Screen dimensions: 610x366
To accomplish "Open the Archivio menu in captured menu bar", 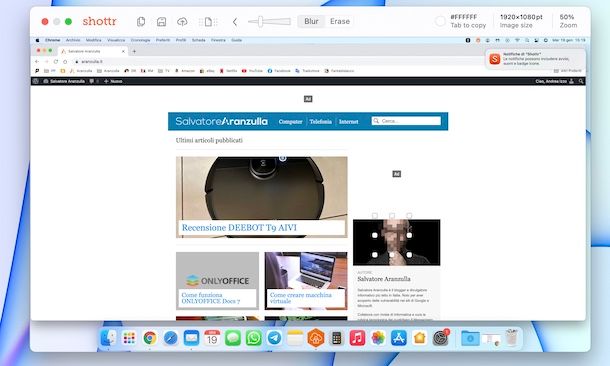I will click(x=73, y=40).
